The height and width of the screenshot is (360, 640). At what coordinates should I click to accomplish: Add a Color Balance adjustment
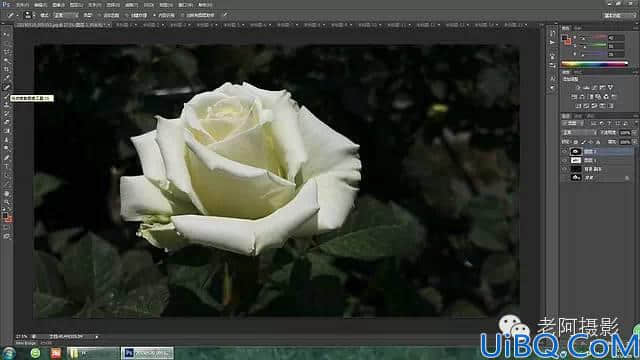point(582,97)
